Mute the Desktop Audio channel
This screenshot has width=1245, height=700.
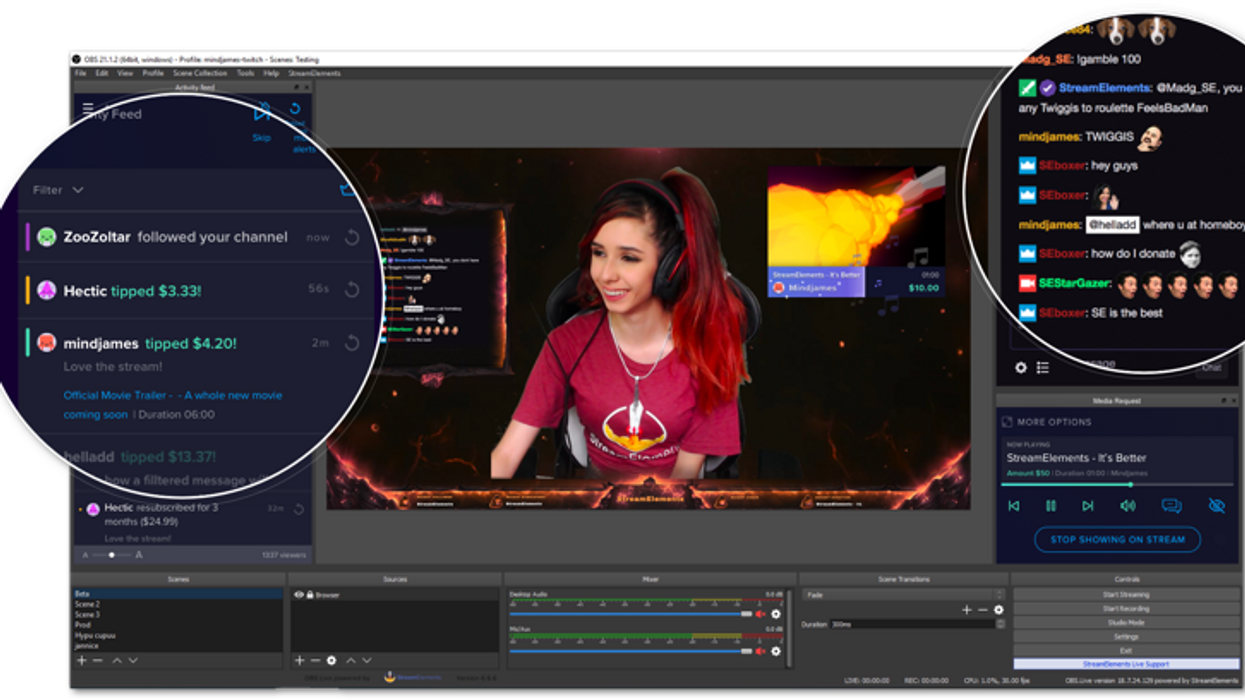(x=760, y=614)
